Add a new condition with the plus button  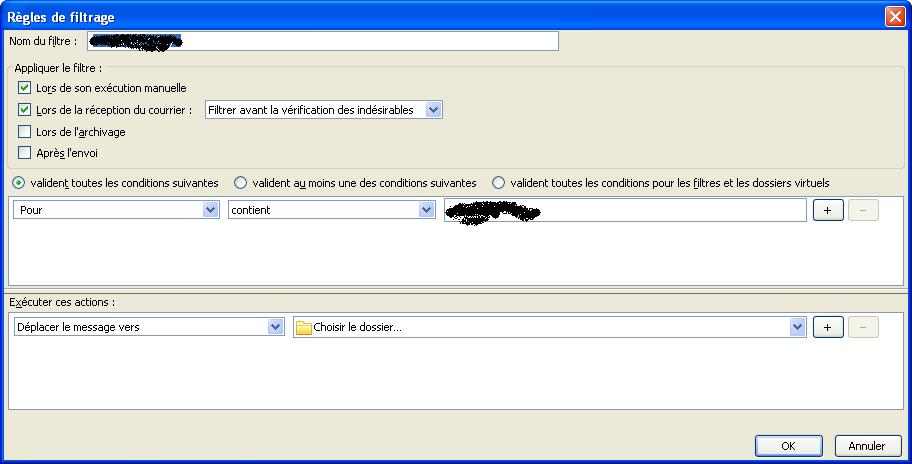coord(827,210)
